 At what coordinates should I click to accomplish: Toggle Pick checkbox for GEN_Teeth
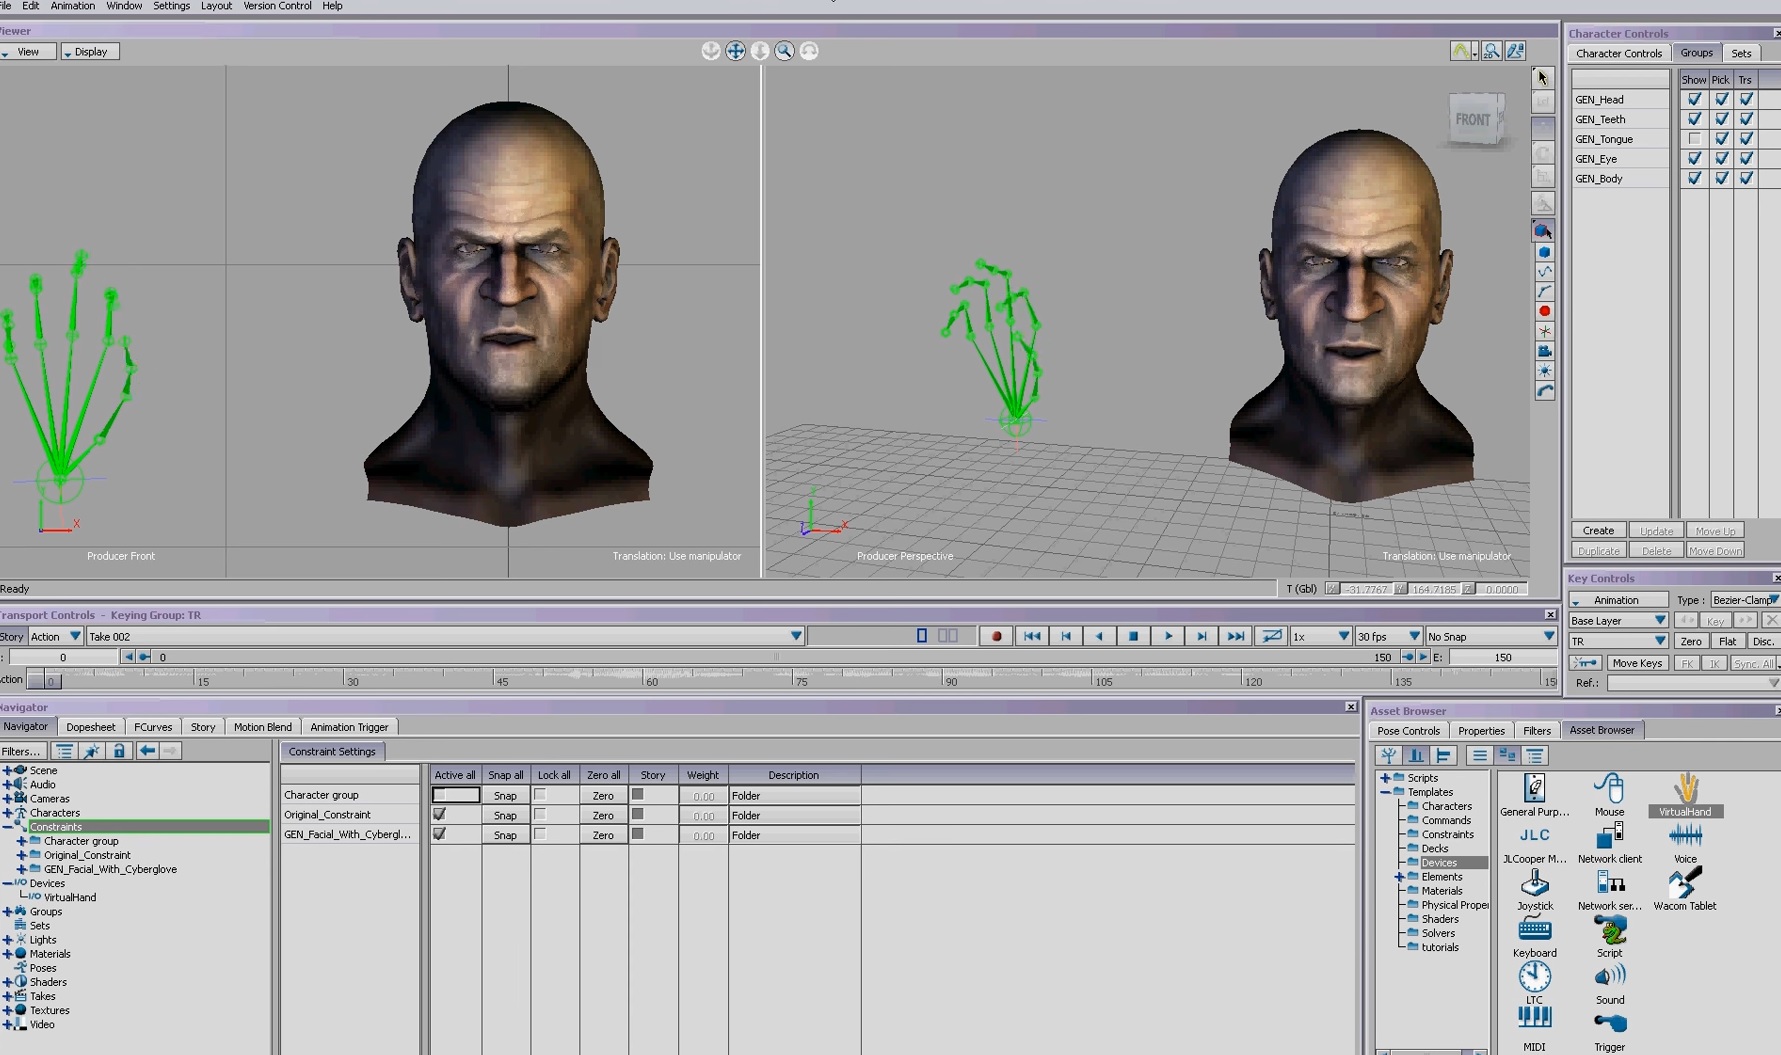1721,119
